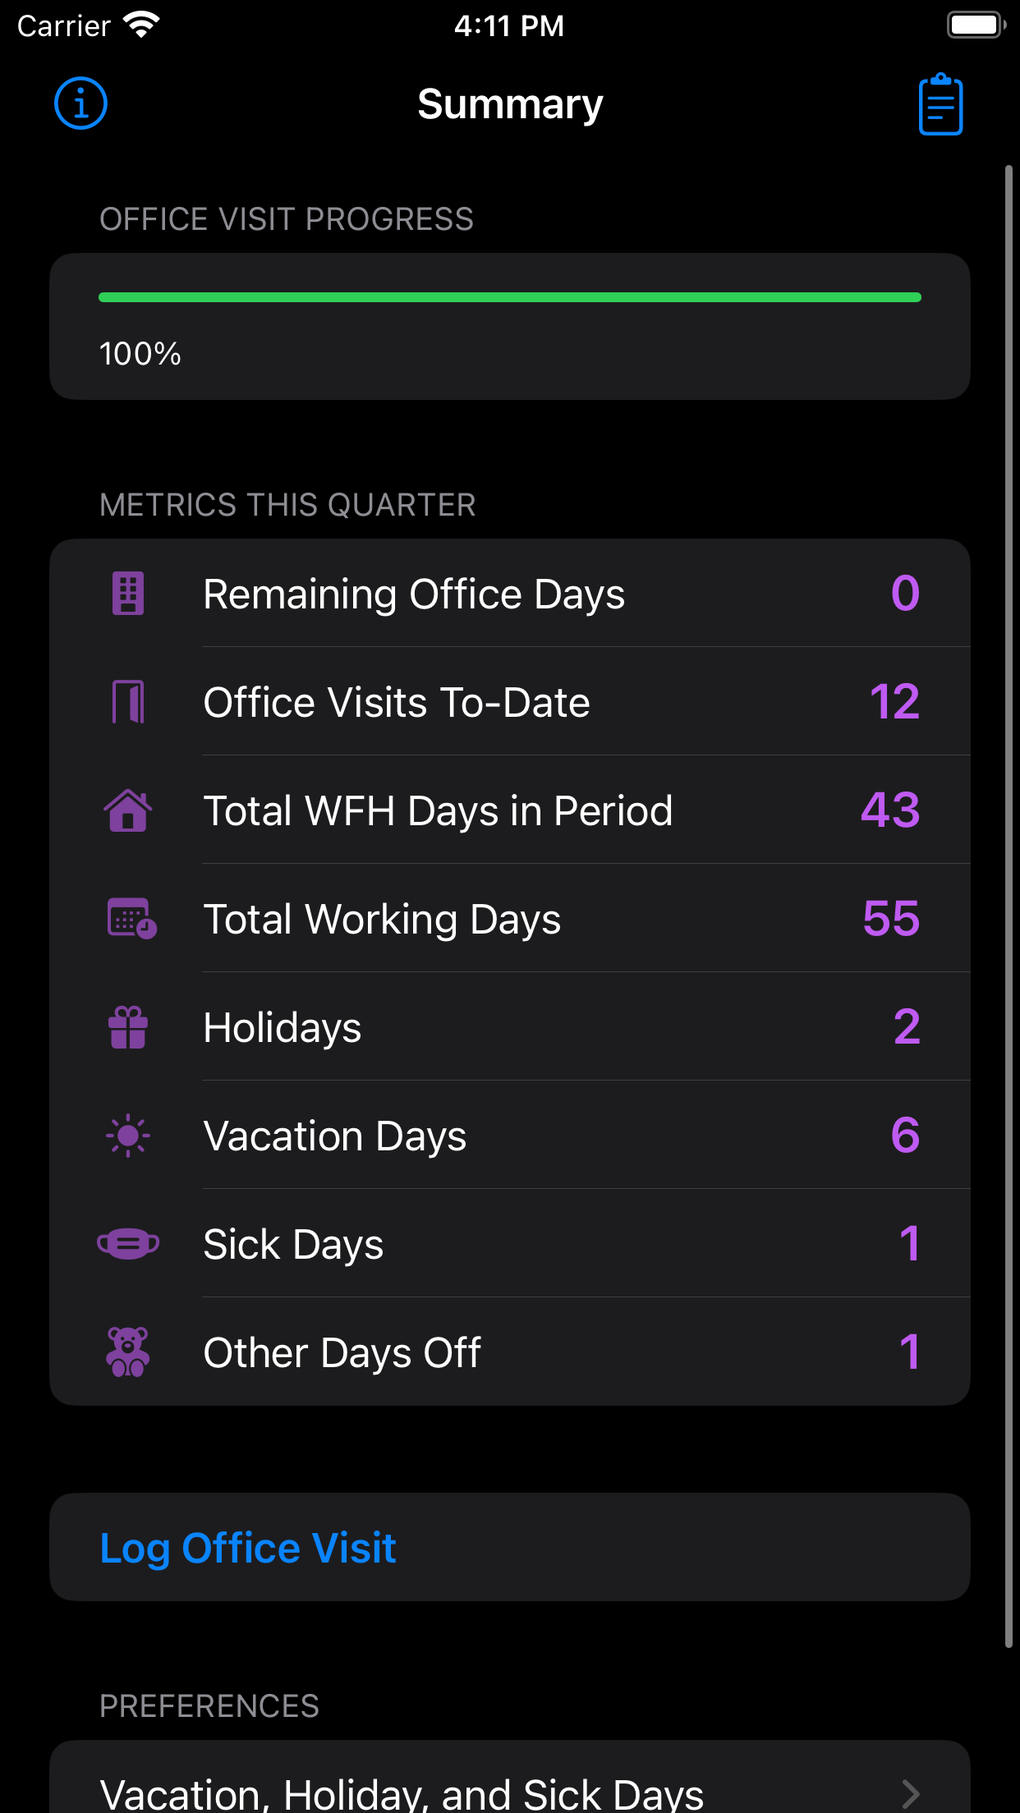Tap the Wi-Fi status icon
Image resolution: width=1020 pixels, height=1813 pixels.
[141, 25]
